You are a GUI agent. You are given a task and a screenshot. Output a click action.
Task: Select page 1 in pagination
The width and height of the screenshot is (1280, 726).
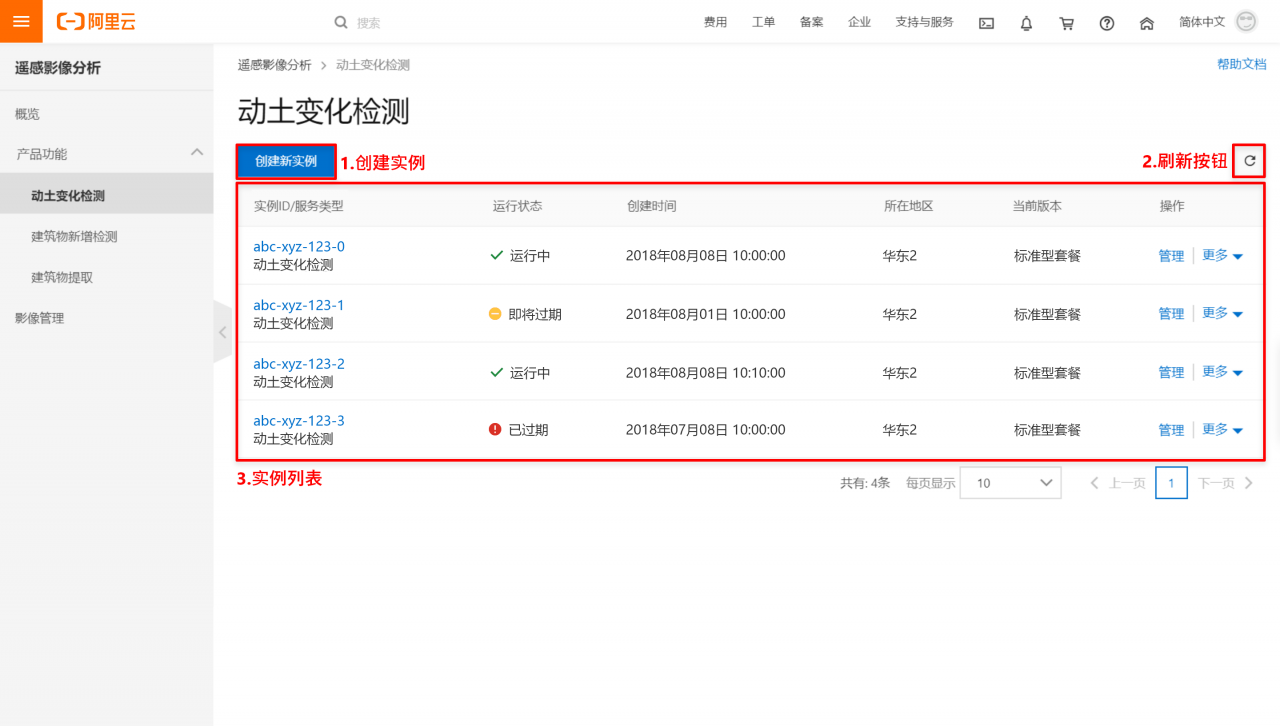pos(1171,483)
